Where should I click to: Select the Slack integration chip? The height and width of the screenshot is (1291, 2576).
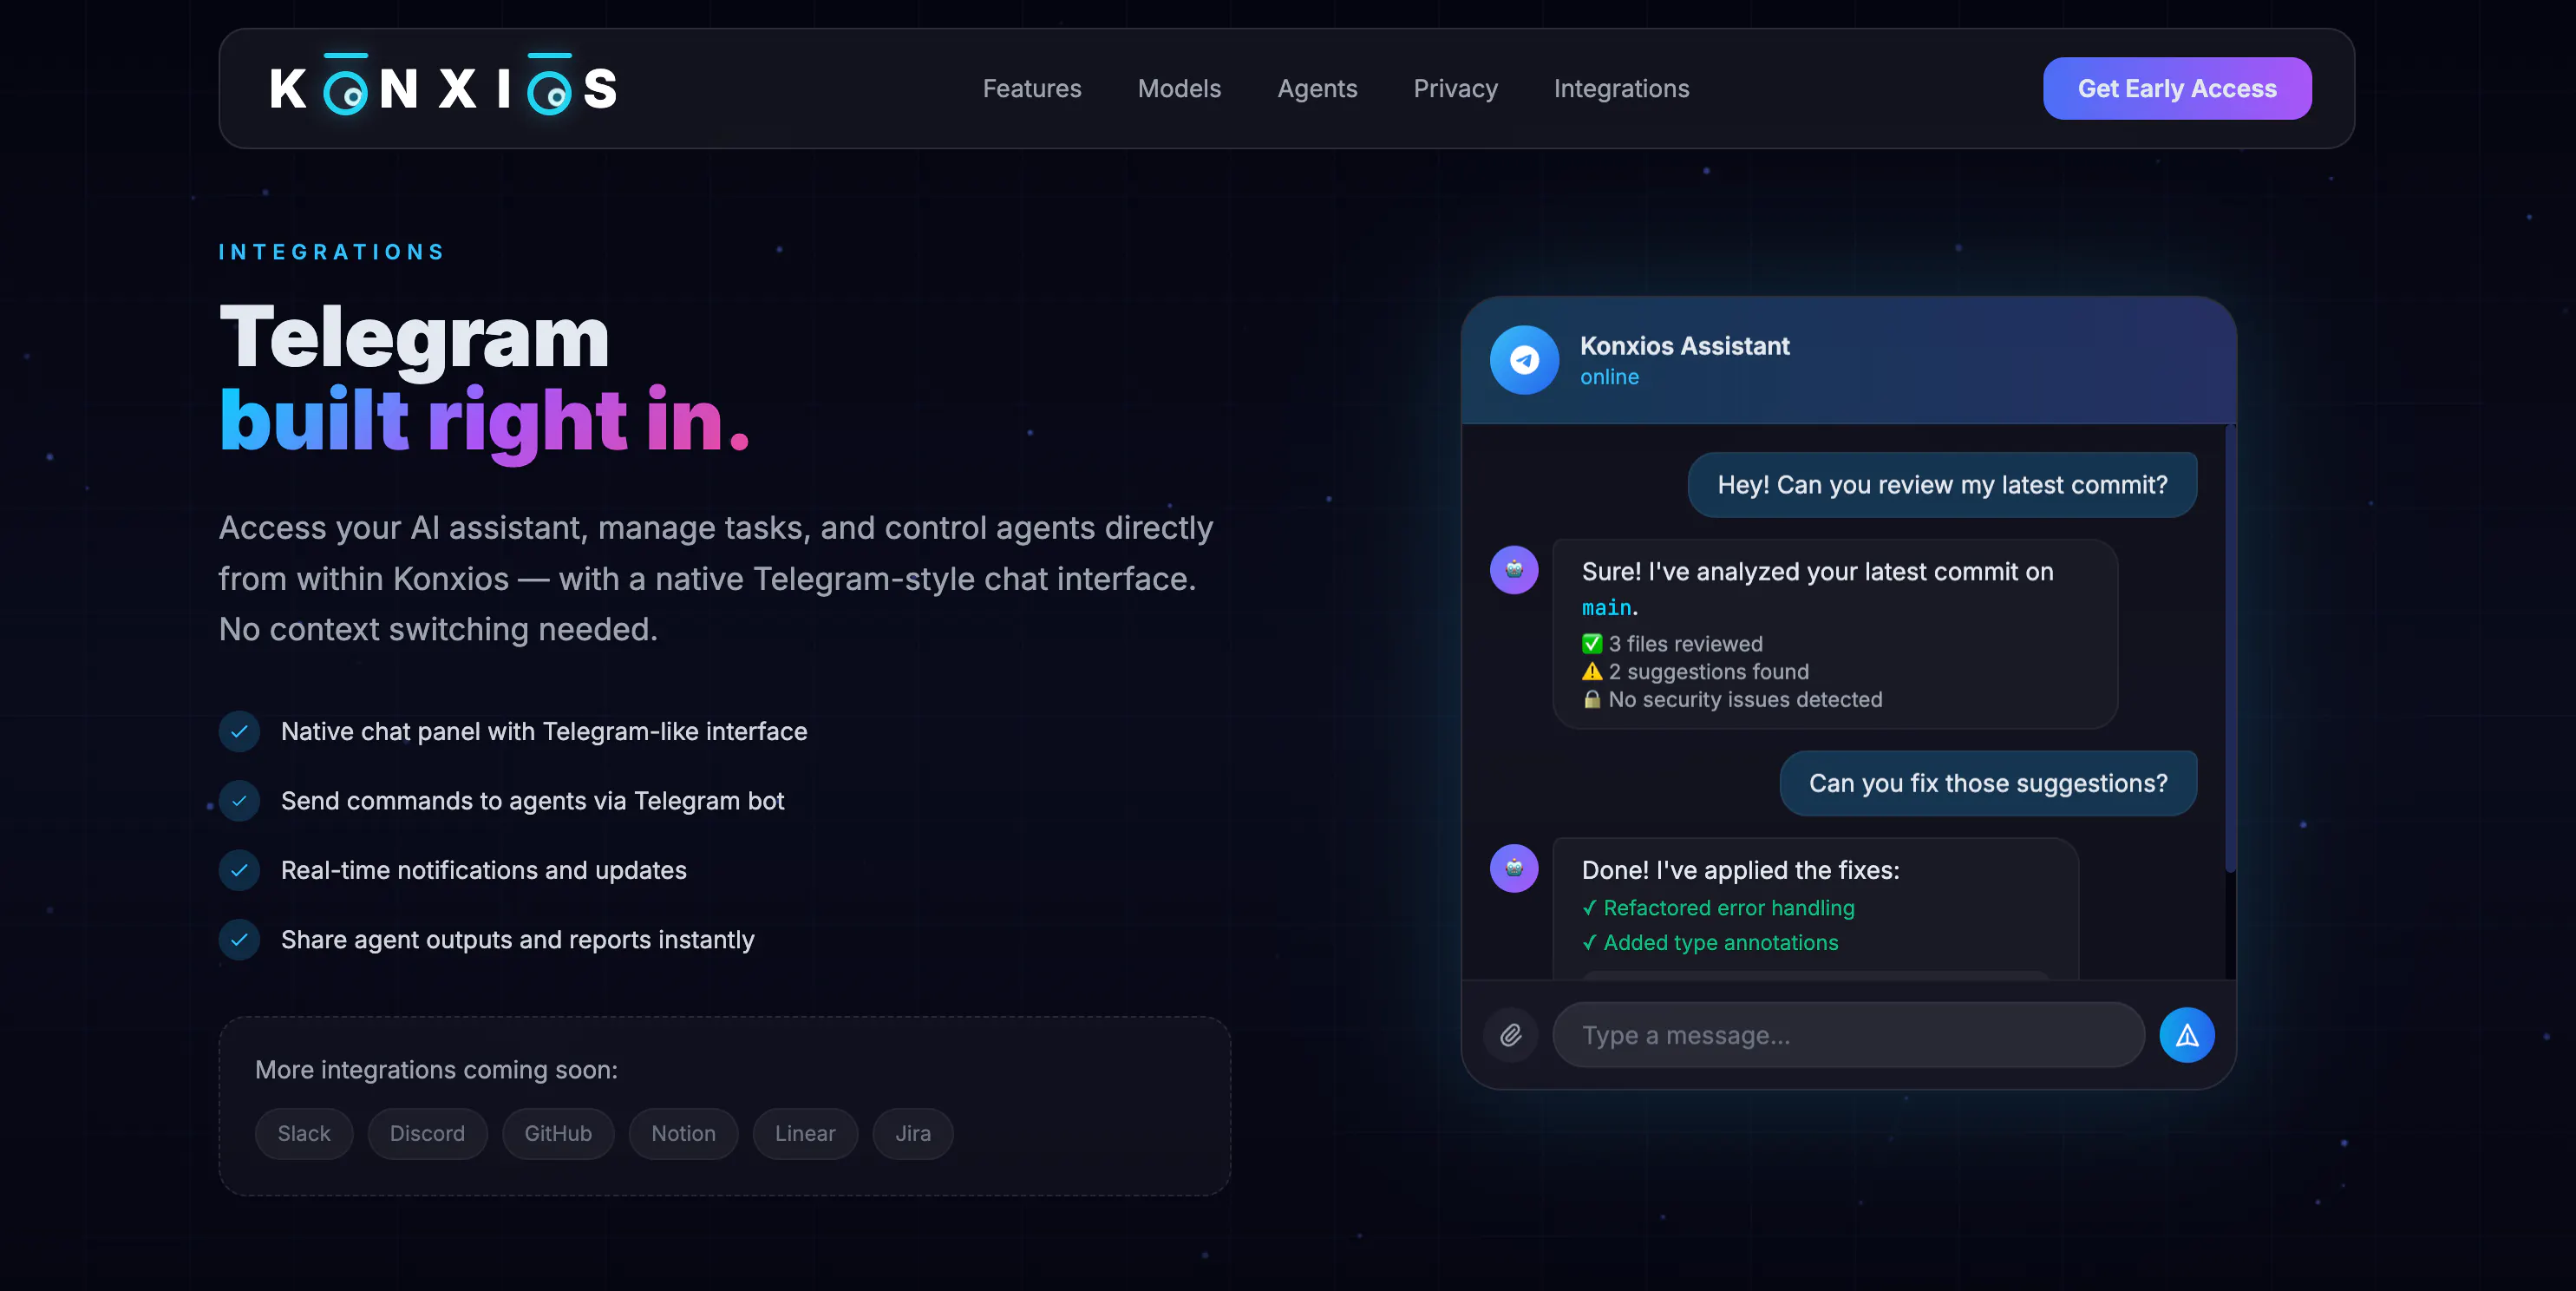(304, 1133)
